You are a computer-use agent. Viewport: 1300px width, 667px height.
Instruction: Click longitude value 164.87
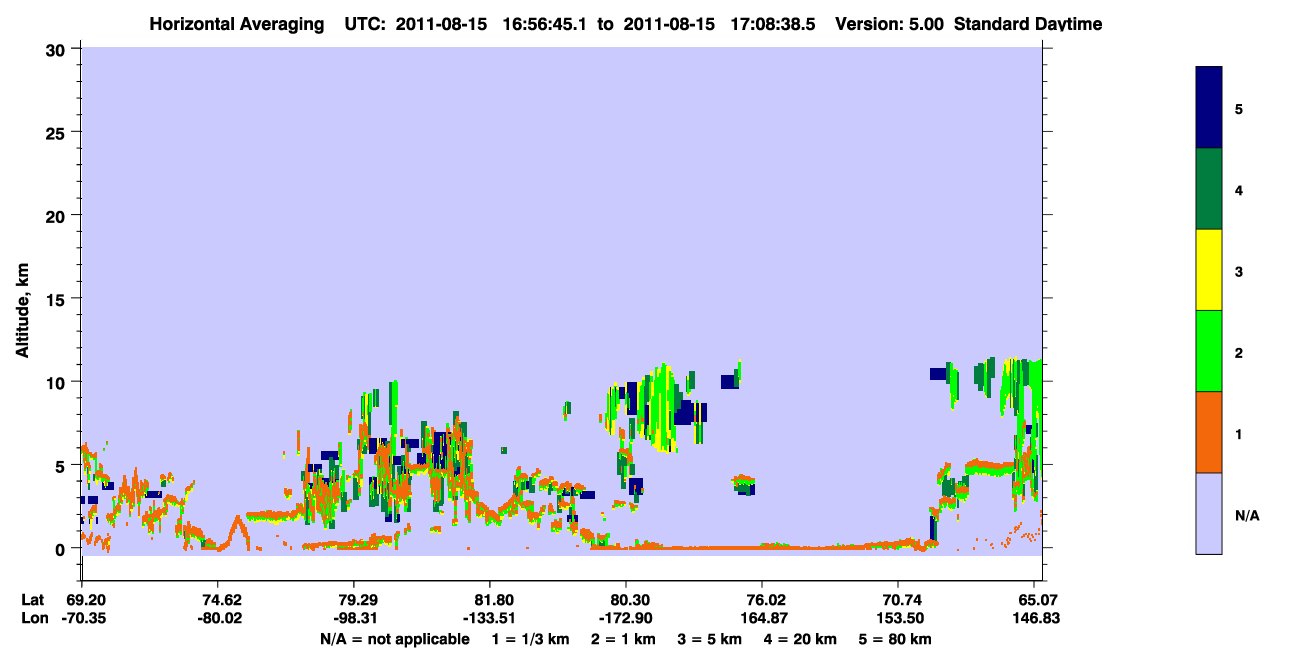pyautogui.click(x=763, y=618)
